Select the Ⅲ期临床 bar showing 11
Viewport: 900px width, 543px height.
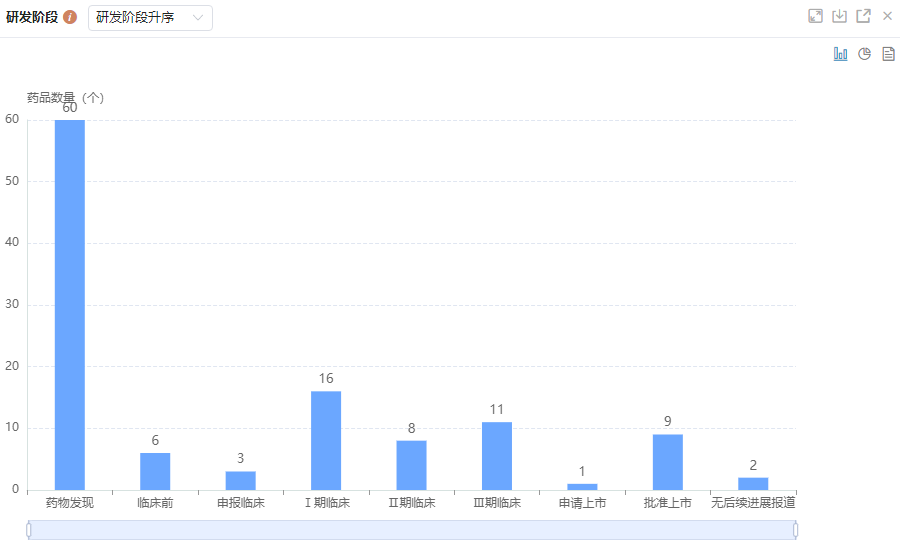click(x=497, y=456)
